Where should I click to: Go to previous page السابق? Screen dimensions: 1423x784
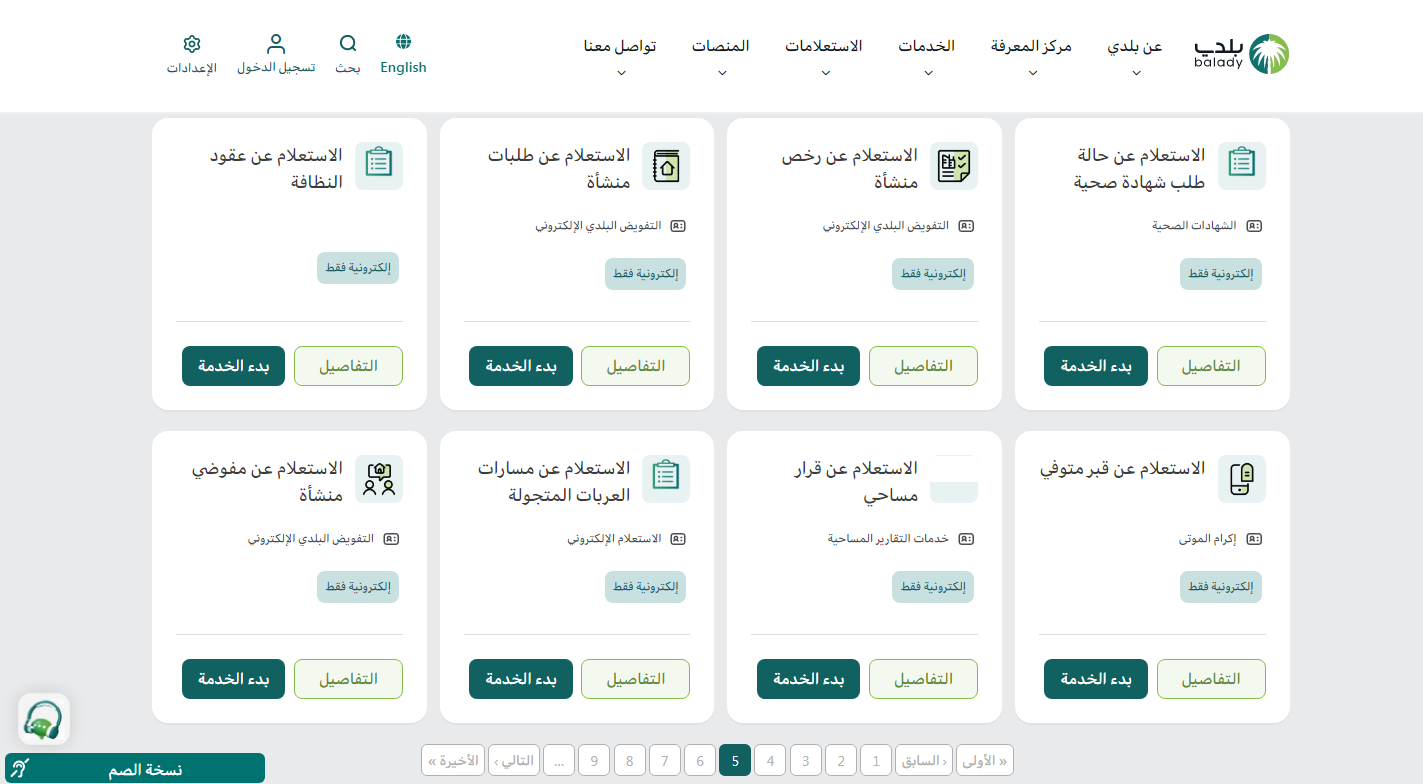pos(923,761)
